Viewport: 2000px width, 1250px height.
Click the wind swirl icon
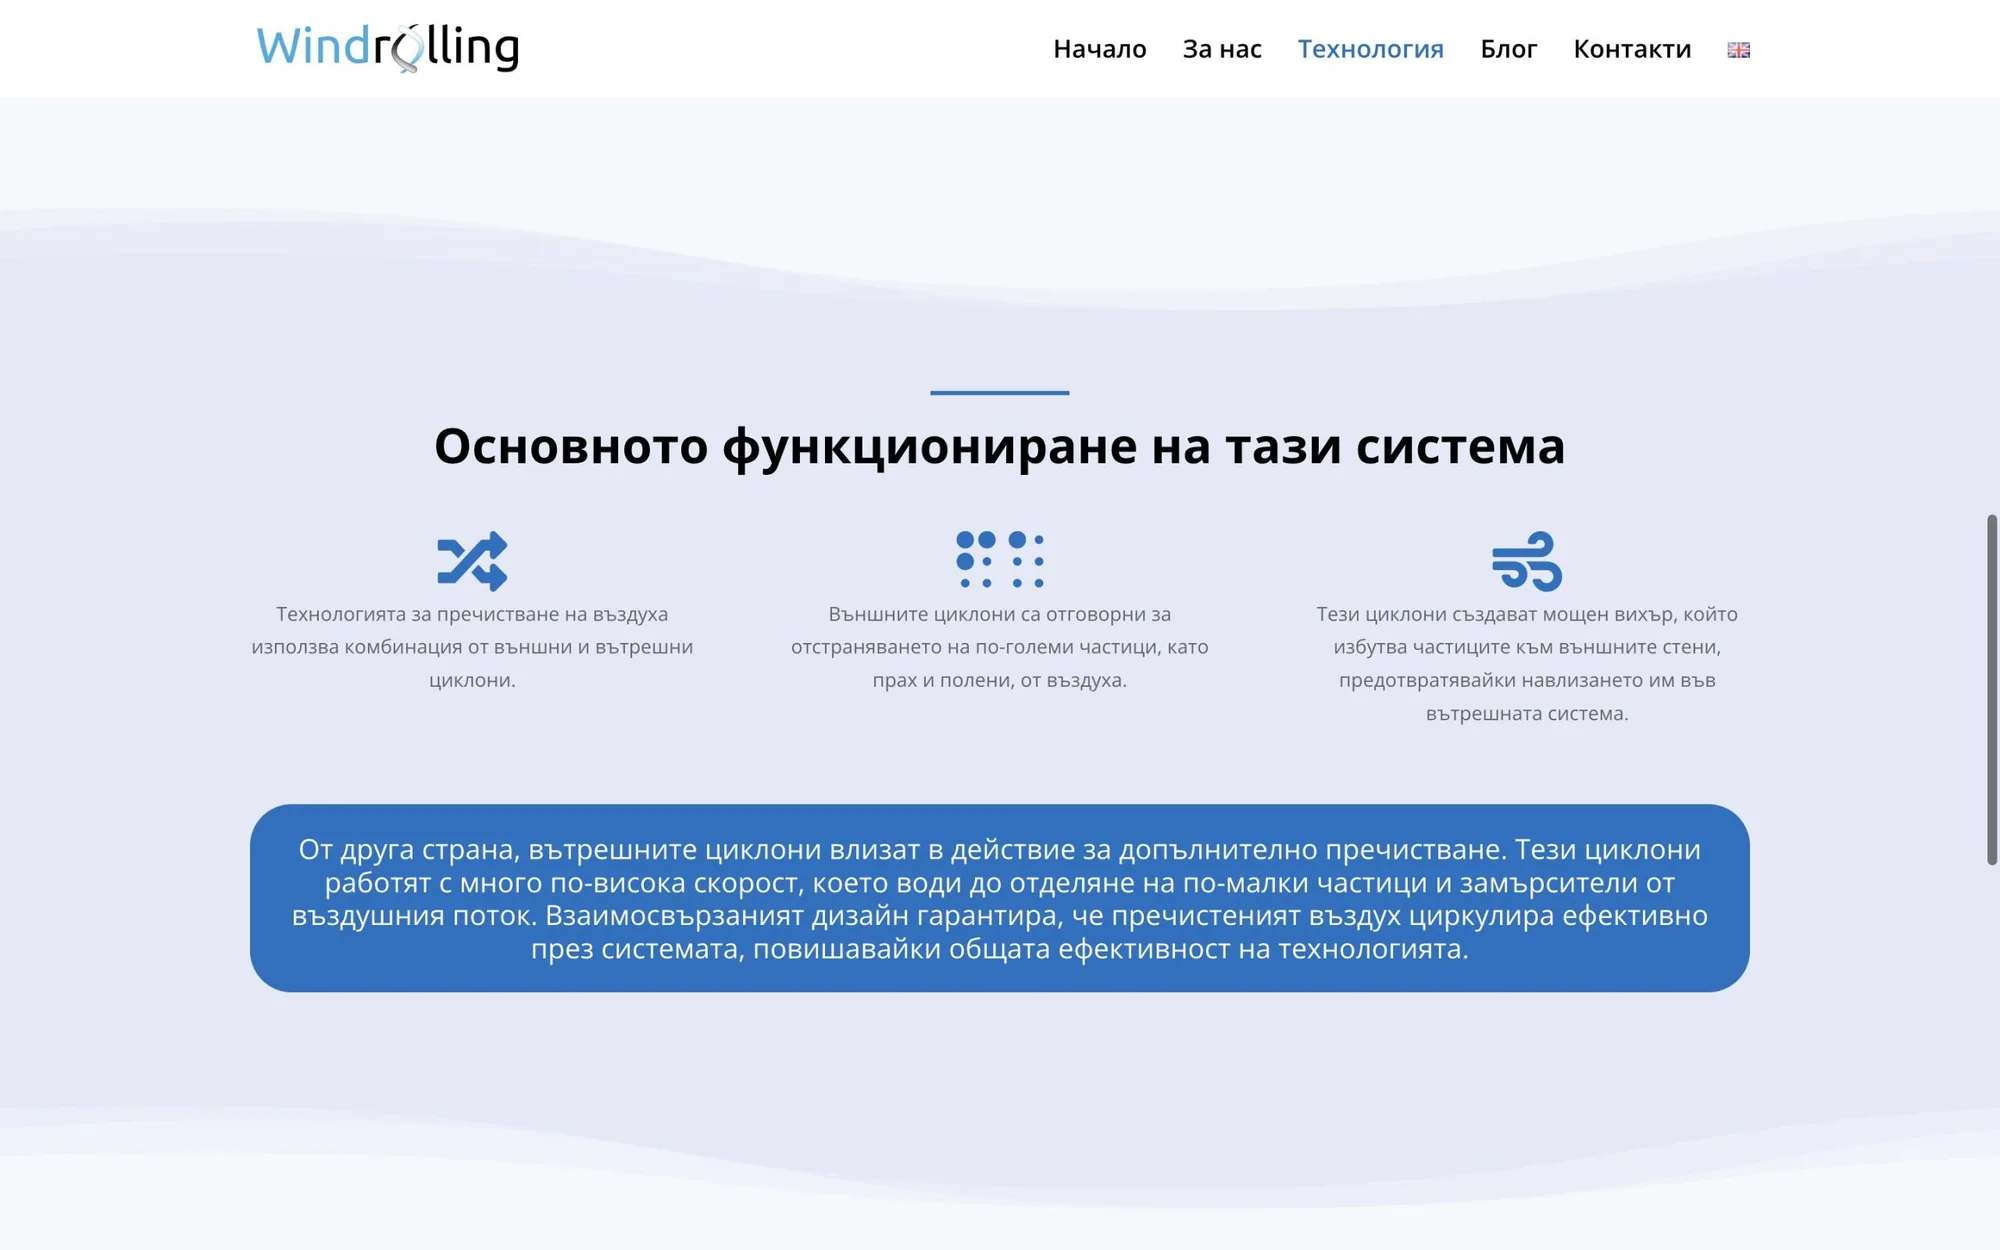tap(1527, 561)
